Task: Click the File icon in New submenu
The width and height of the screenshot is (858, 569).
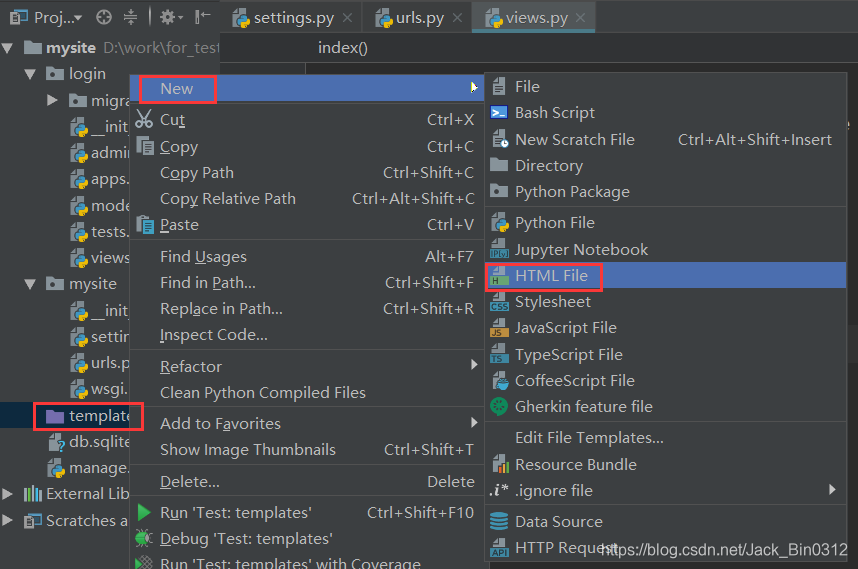Action: pyautogui.click(x=498, y=86)
